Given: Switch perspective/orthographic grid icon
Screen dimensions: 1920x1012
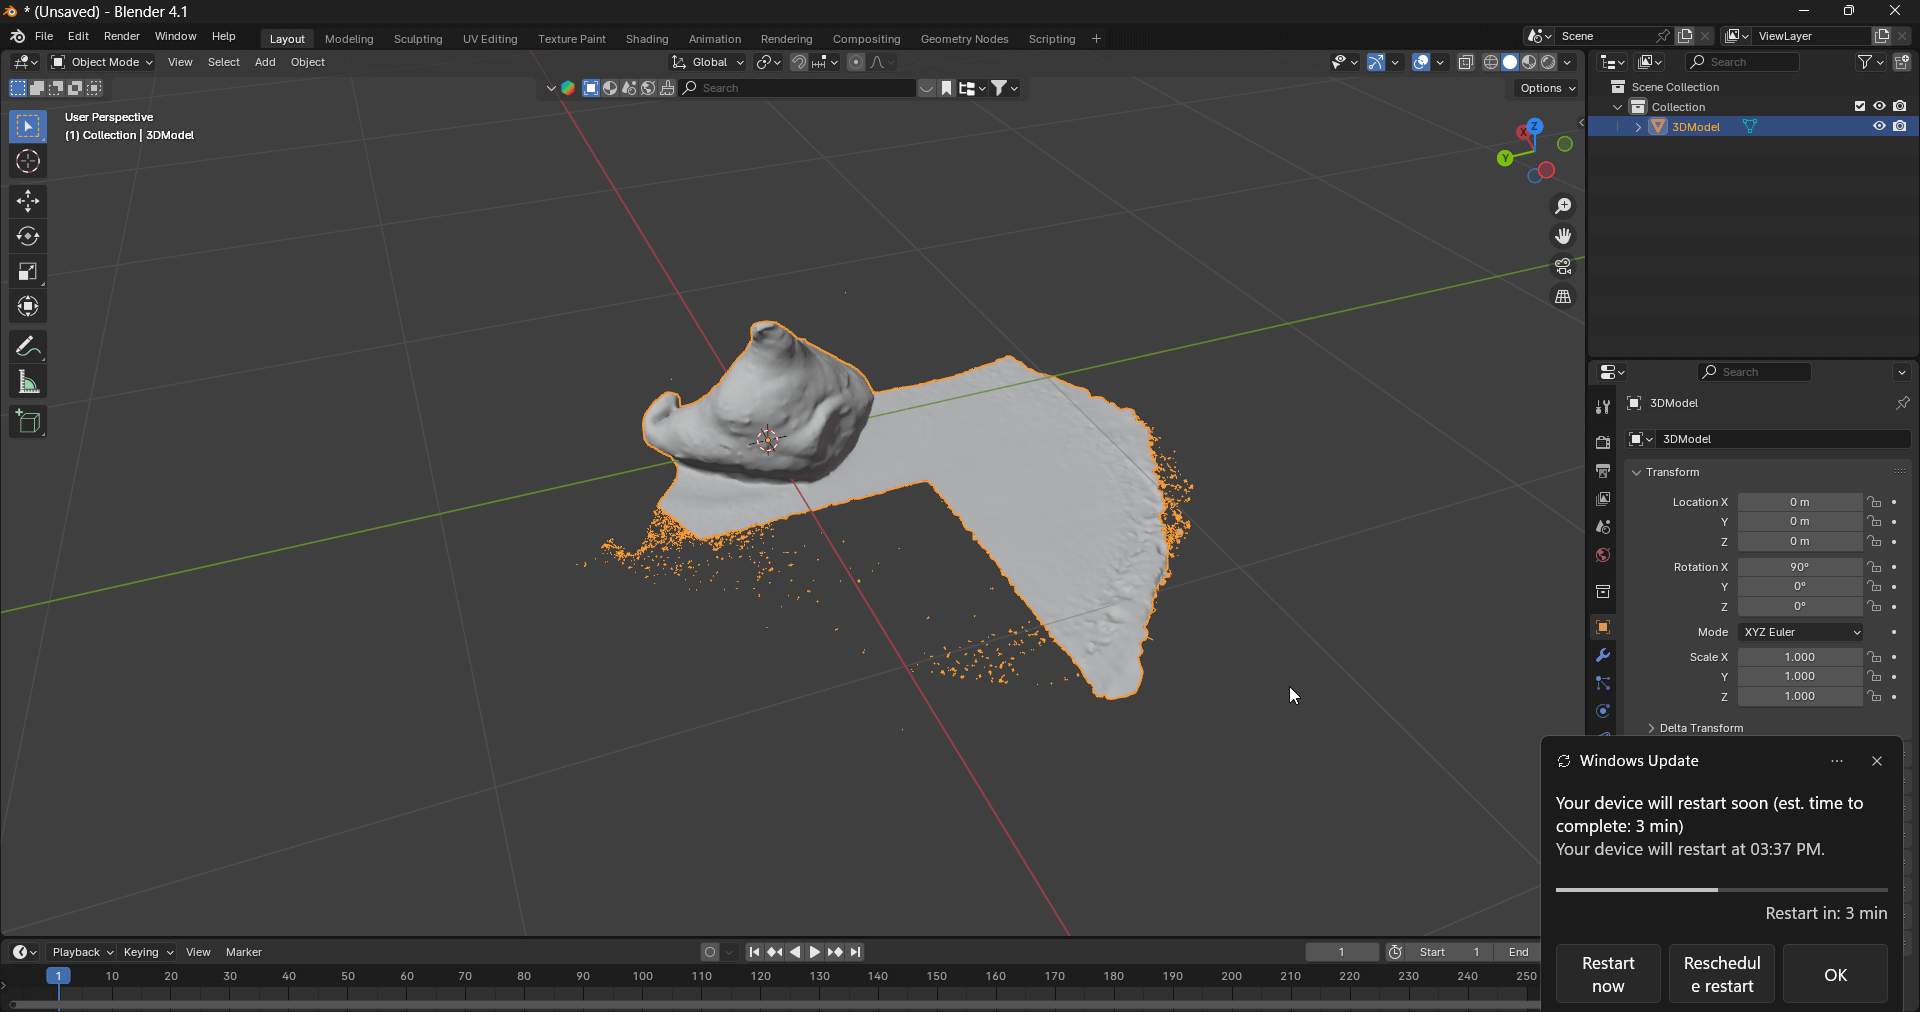Looking at the screenshot, I should coord(1563,296).
